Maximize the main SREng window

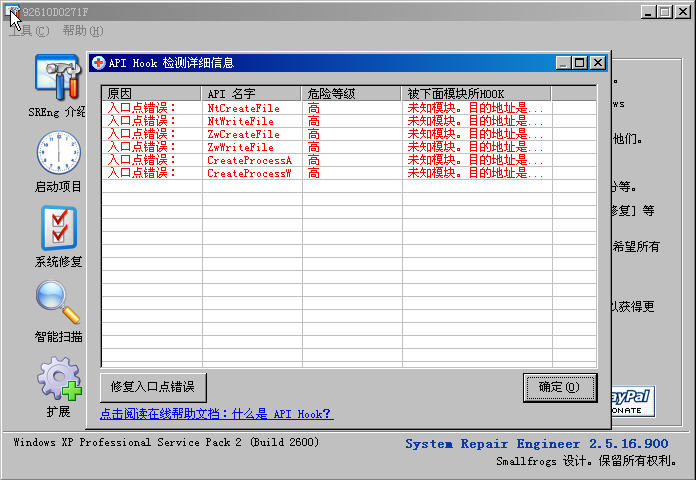point(665,12)
